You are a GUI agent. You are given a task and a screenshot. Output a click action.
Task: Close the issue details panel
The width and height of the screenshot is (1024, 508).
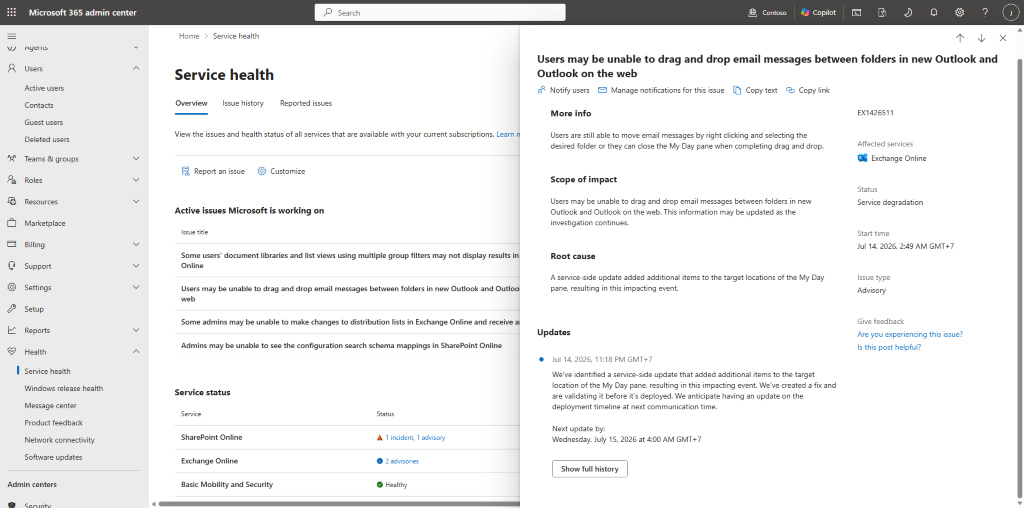(x=1002, y=38)
